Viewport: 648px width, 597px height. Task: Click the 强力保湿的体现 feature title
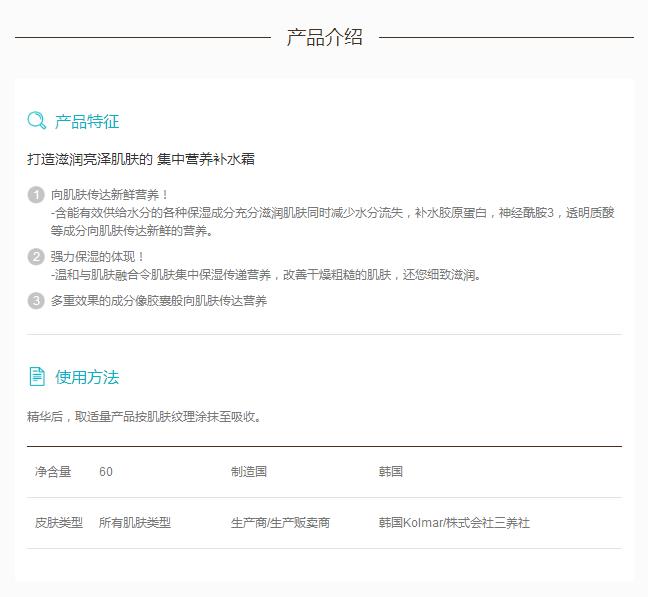(98, 257)
